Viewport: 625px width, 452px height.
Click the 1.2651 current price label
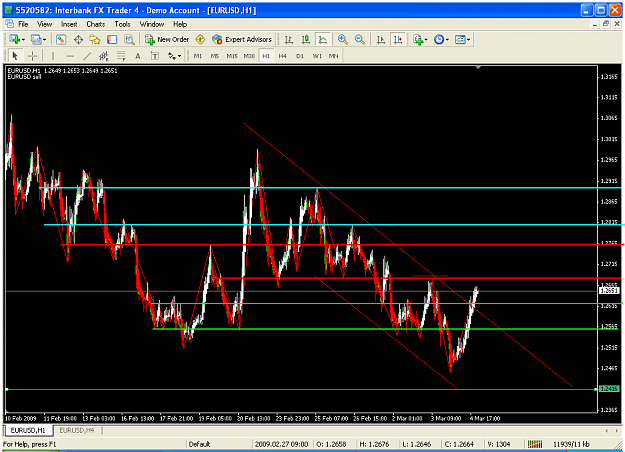(609, 291)
